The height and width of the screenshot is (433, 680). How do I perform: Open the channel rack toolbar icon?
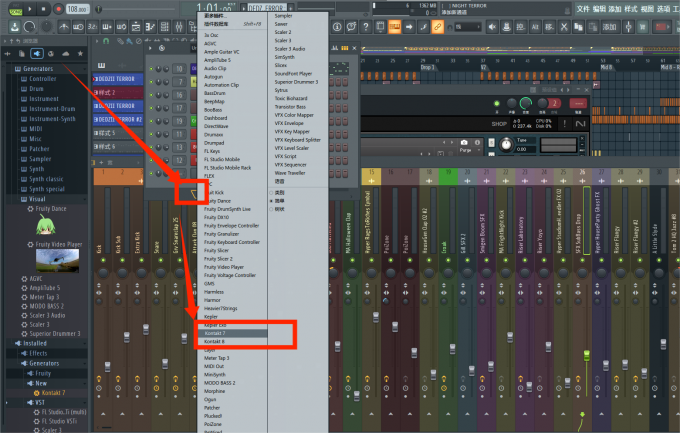pos(164,27)
